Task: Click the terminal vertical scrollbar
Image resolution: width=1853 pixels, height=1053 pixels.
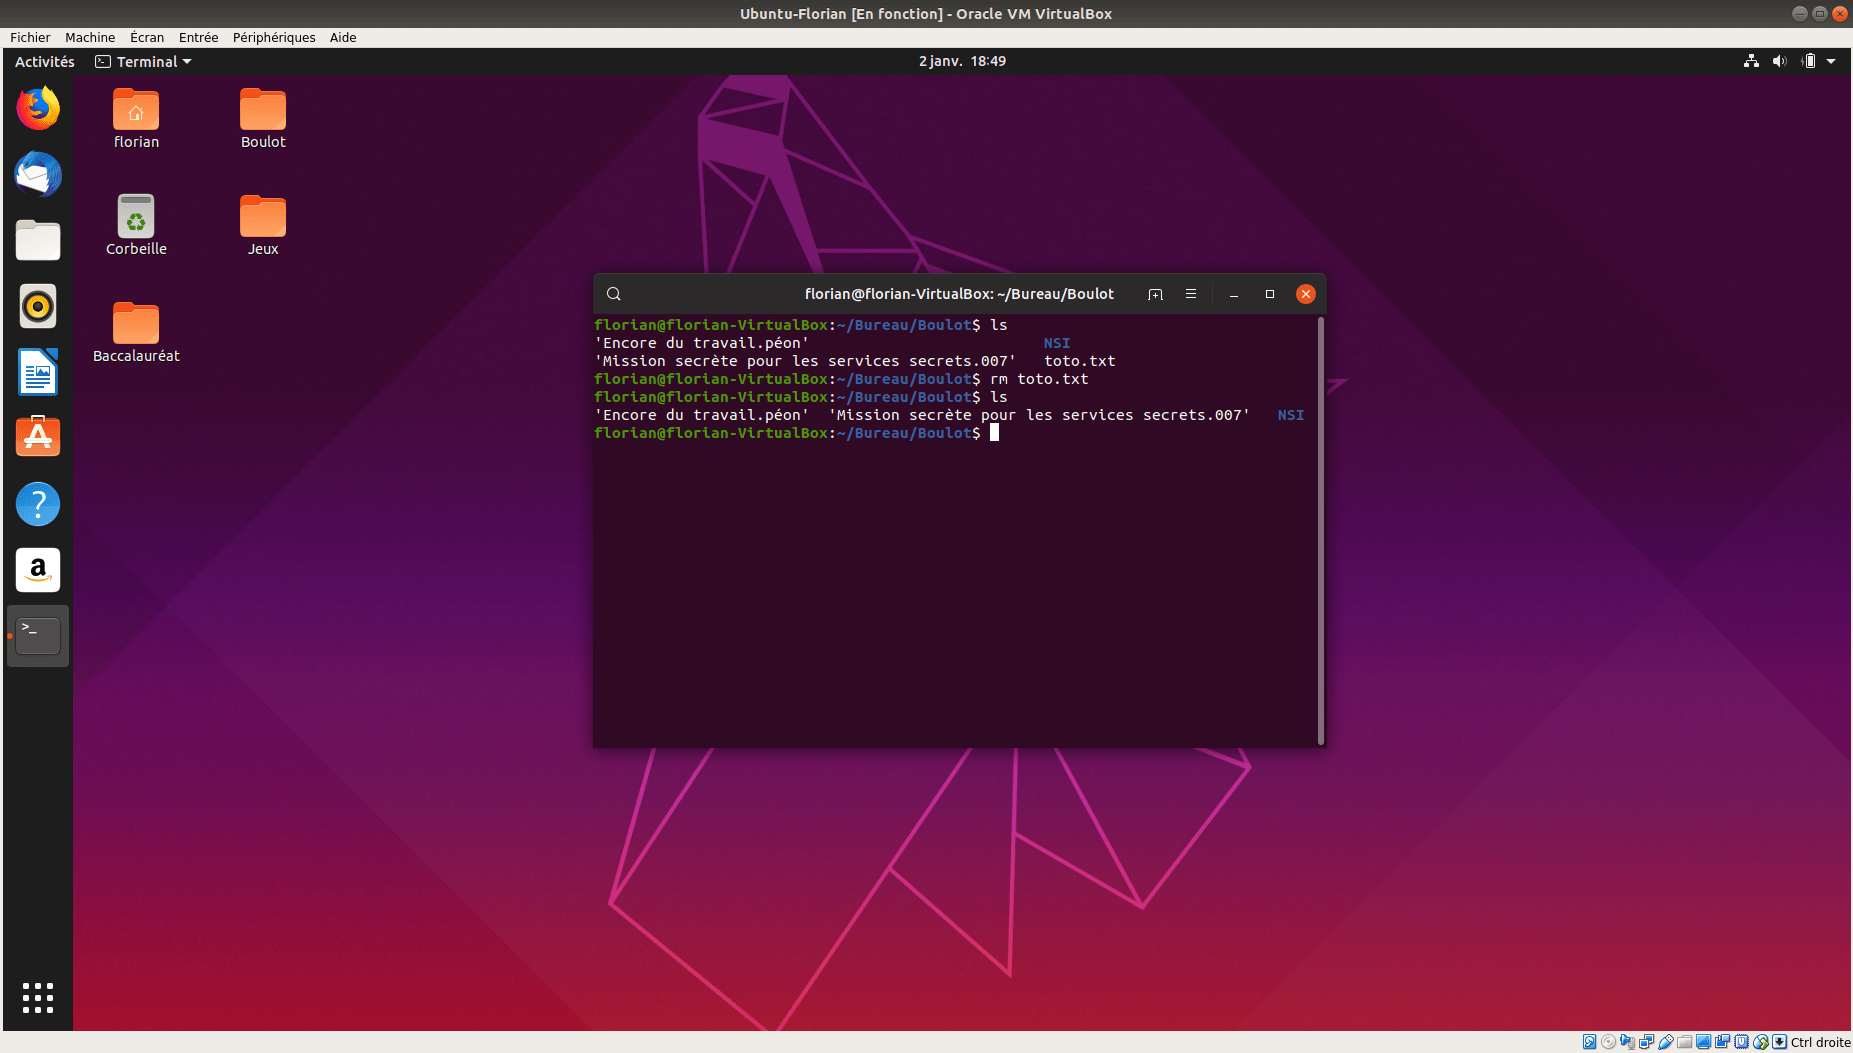Action: pyautogui.click(x=1321, y=530)
